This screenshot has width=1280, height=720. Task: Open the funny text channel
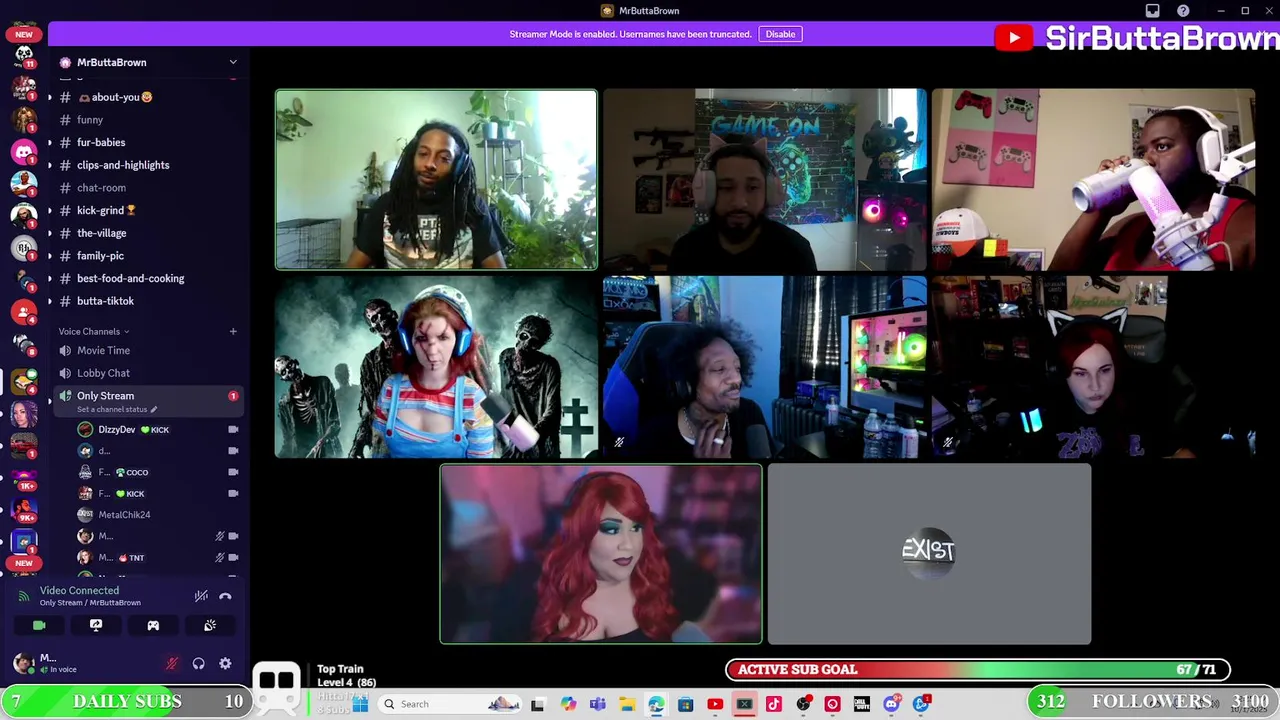pyautogui.click(x=148, y=120)
